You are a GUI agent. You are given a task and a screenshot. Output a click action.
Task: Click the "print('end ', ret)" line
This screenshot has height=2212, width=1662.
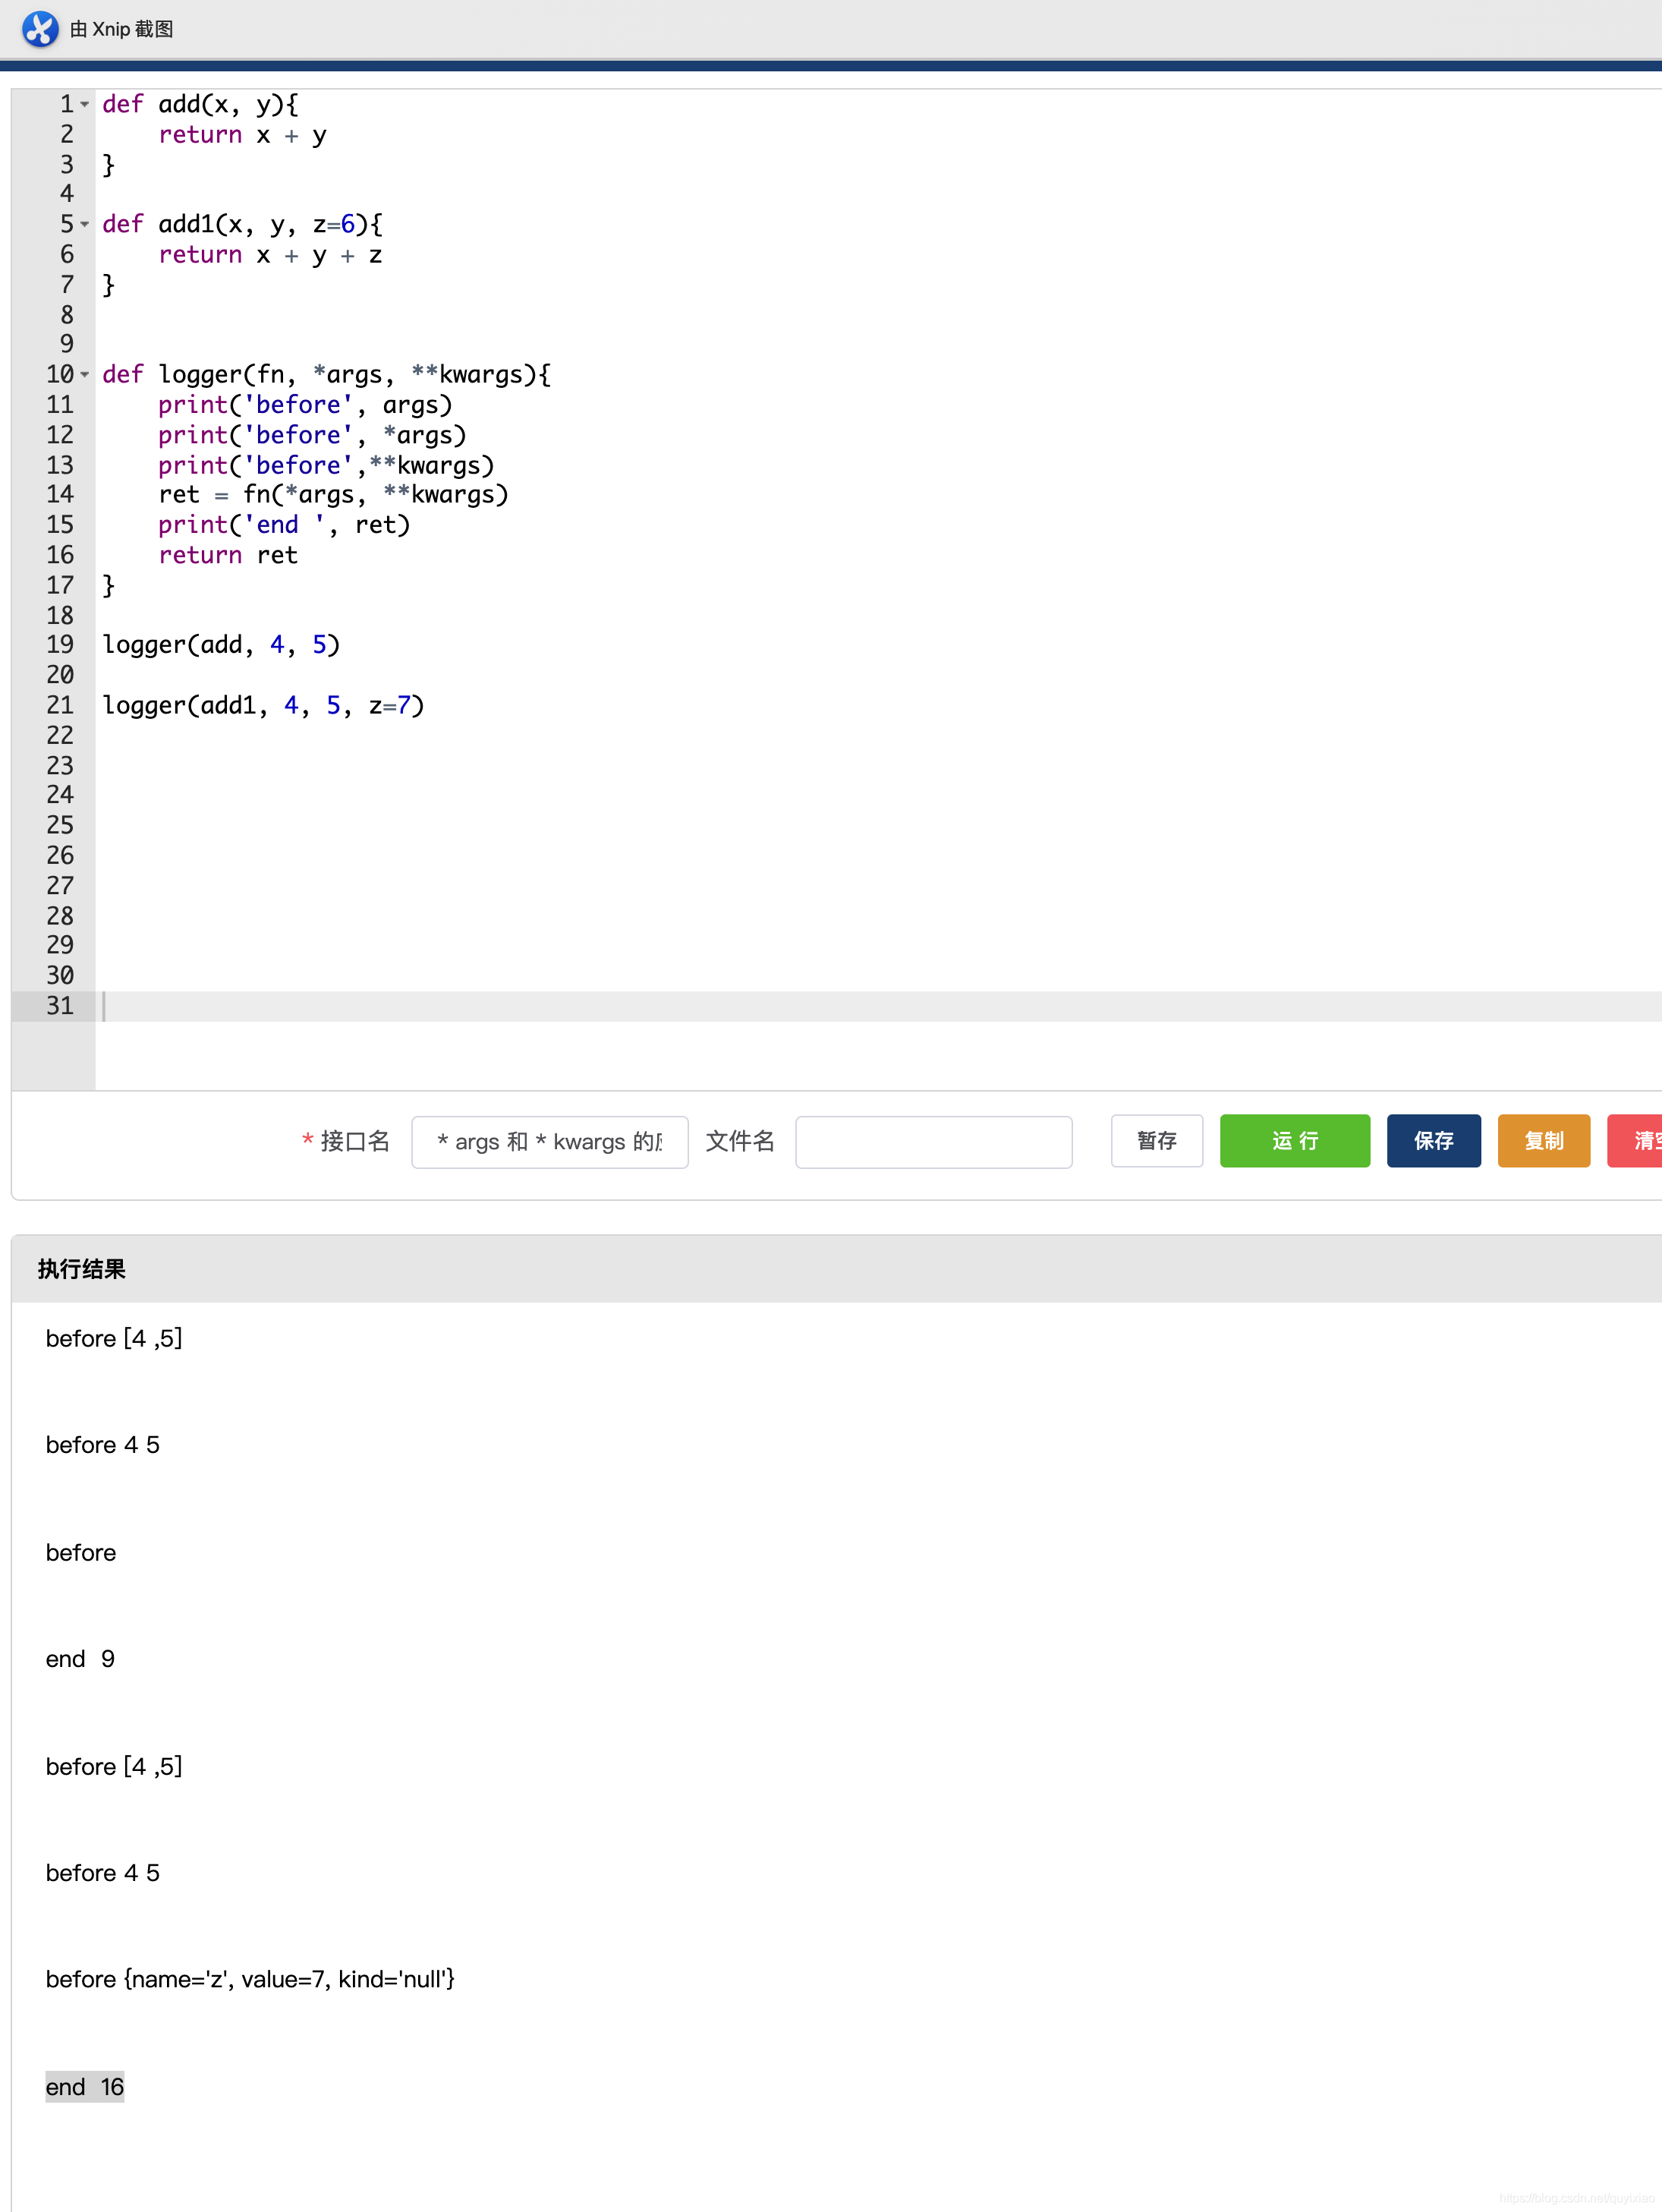pos(284,525)
